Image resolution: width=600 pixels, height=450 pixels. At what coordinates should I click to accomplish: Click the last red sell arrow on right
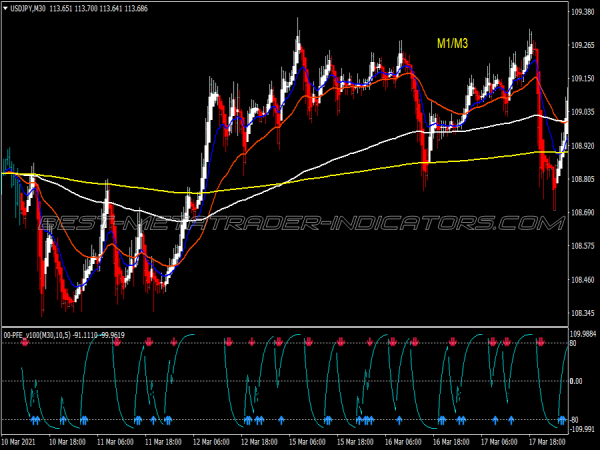541,342
